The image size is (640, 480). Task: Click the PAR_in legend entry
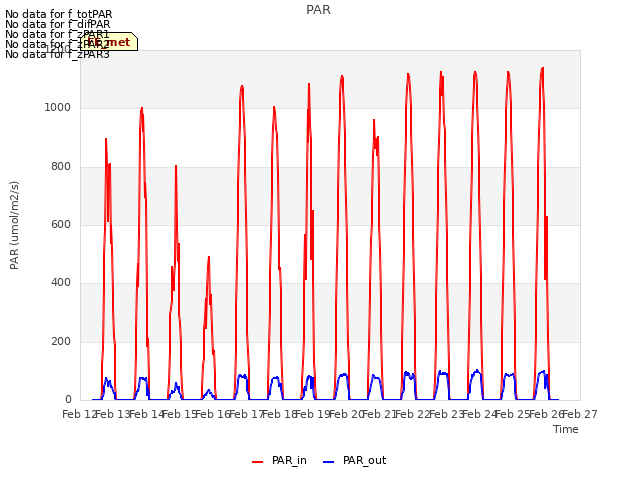[279, 460]
